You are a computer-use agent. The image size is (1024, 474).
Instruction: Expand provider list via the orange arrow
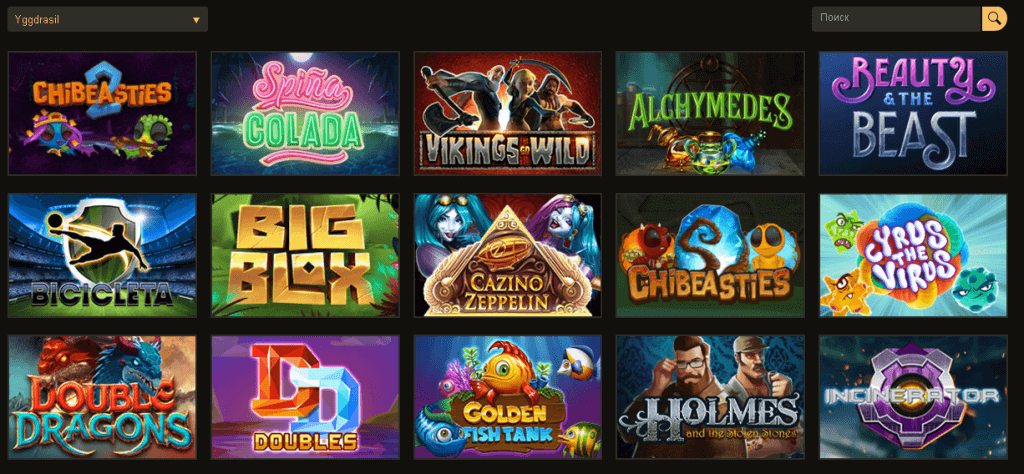click(196, 20)
